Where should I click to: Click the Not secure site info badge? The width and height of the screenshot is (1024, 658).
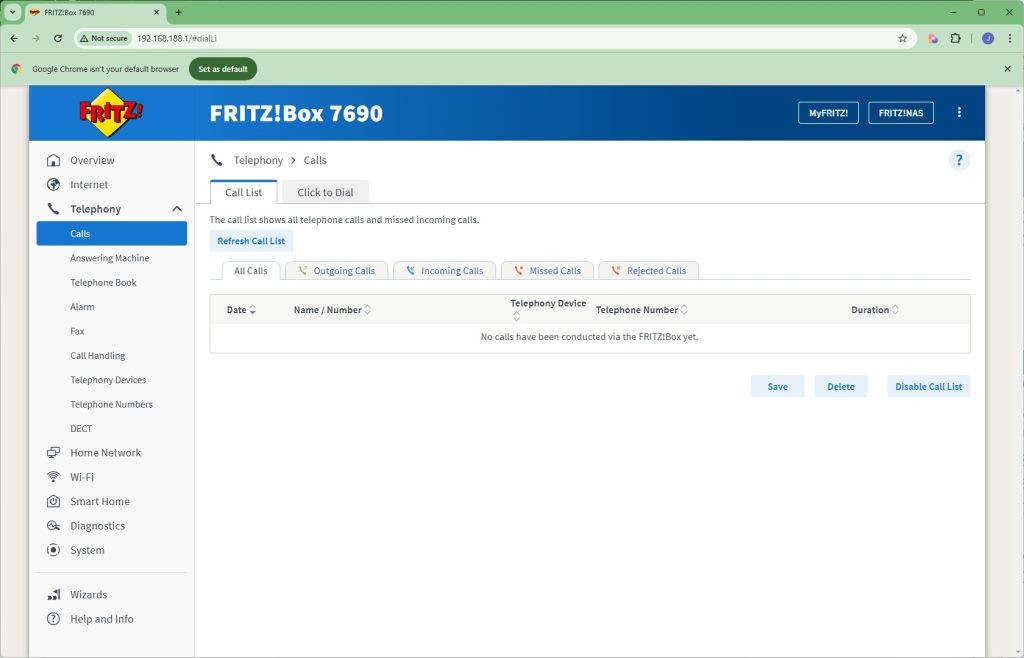coord(103,39)
